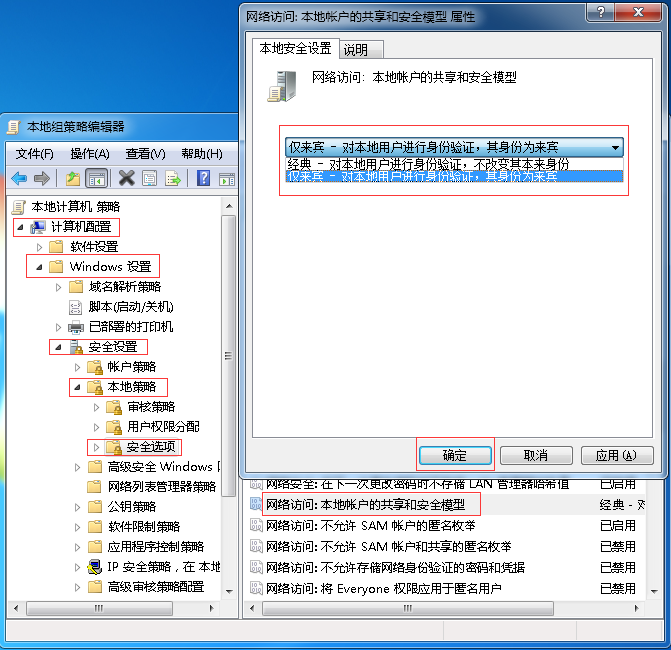Select 网络访问: 本地帐户的共享和安全模型 policy row

[x=371, y=505]
